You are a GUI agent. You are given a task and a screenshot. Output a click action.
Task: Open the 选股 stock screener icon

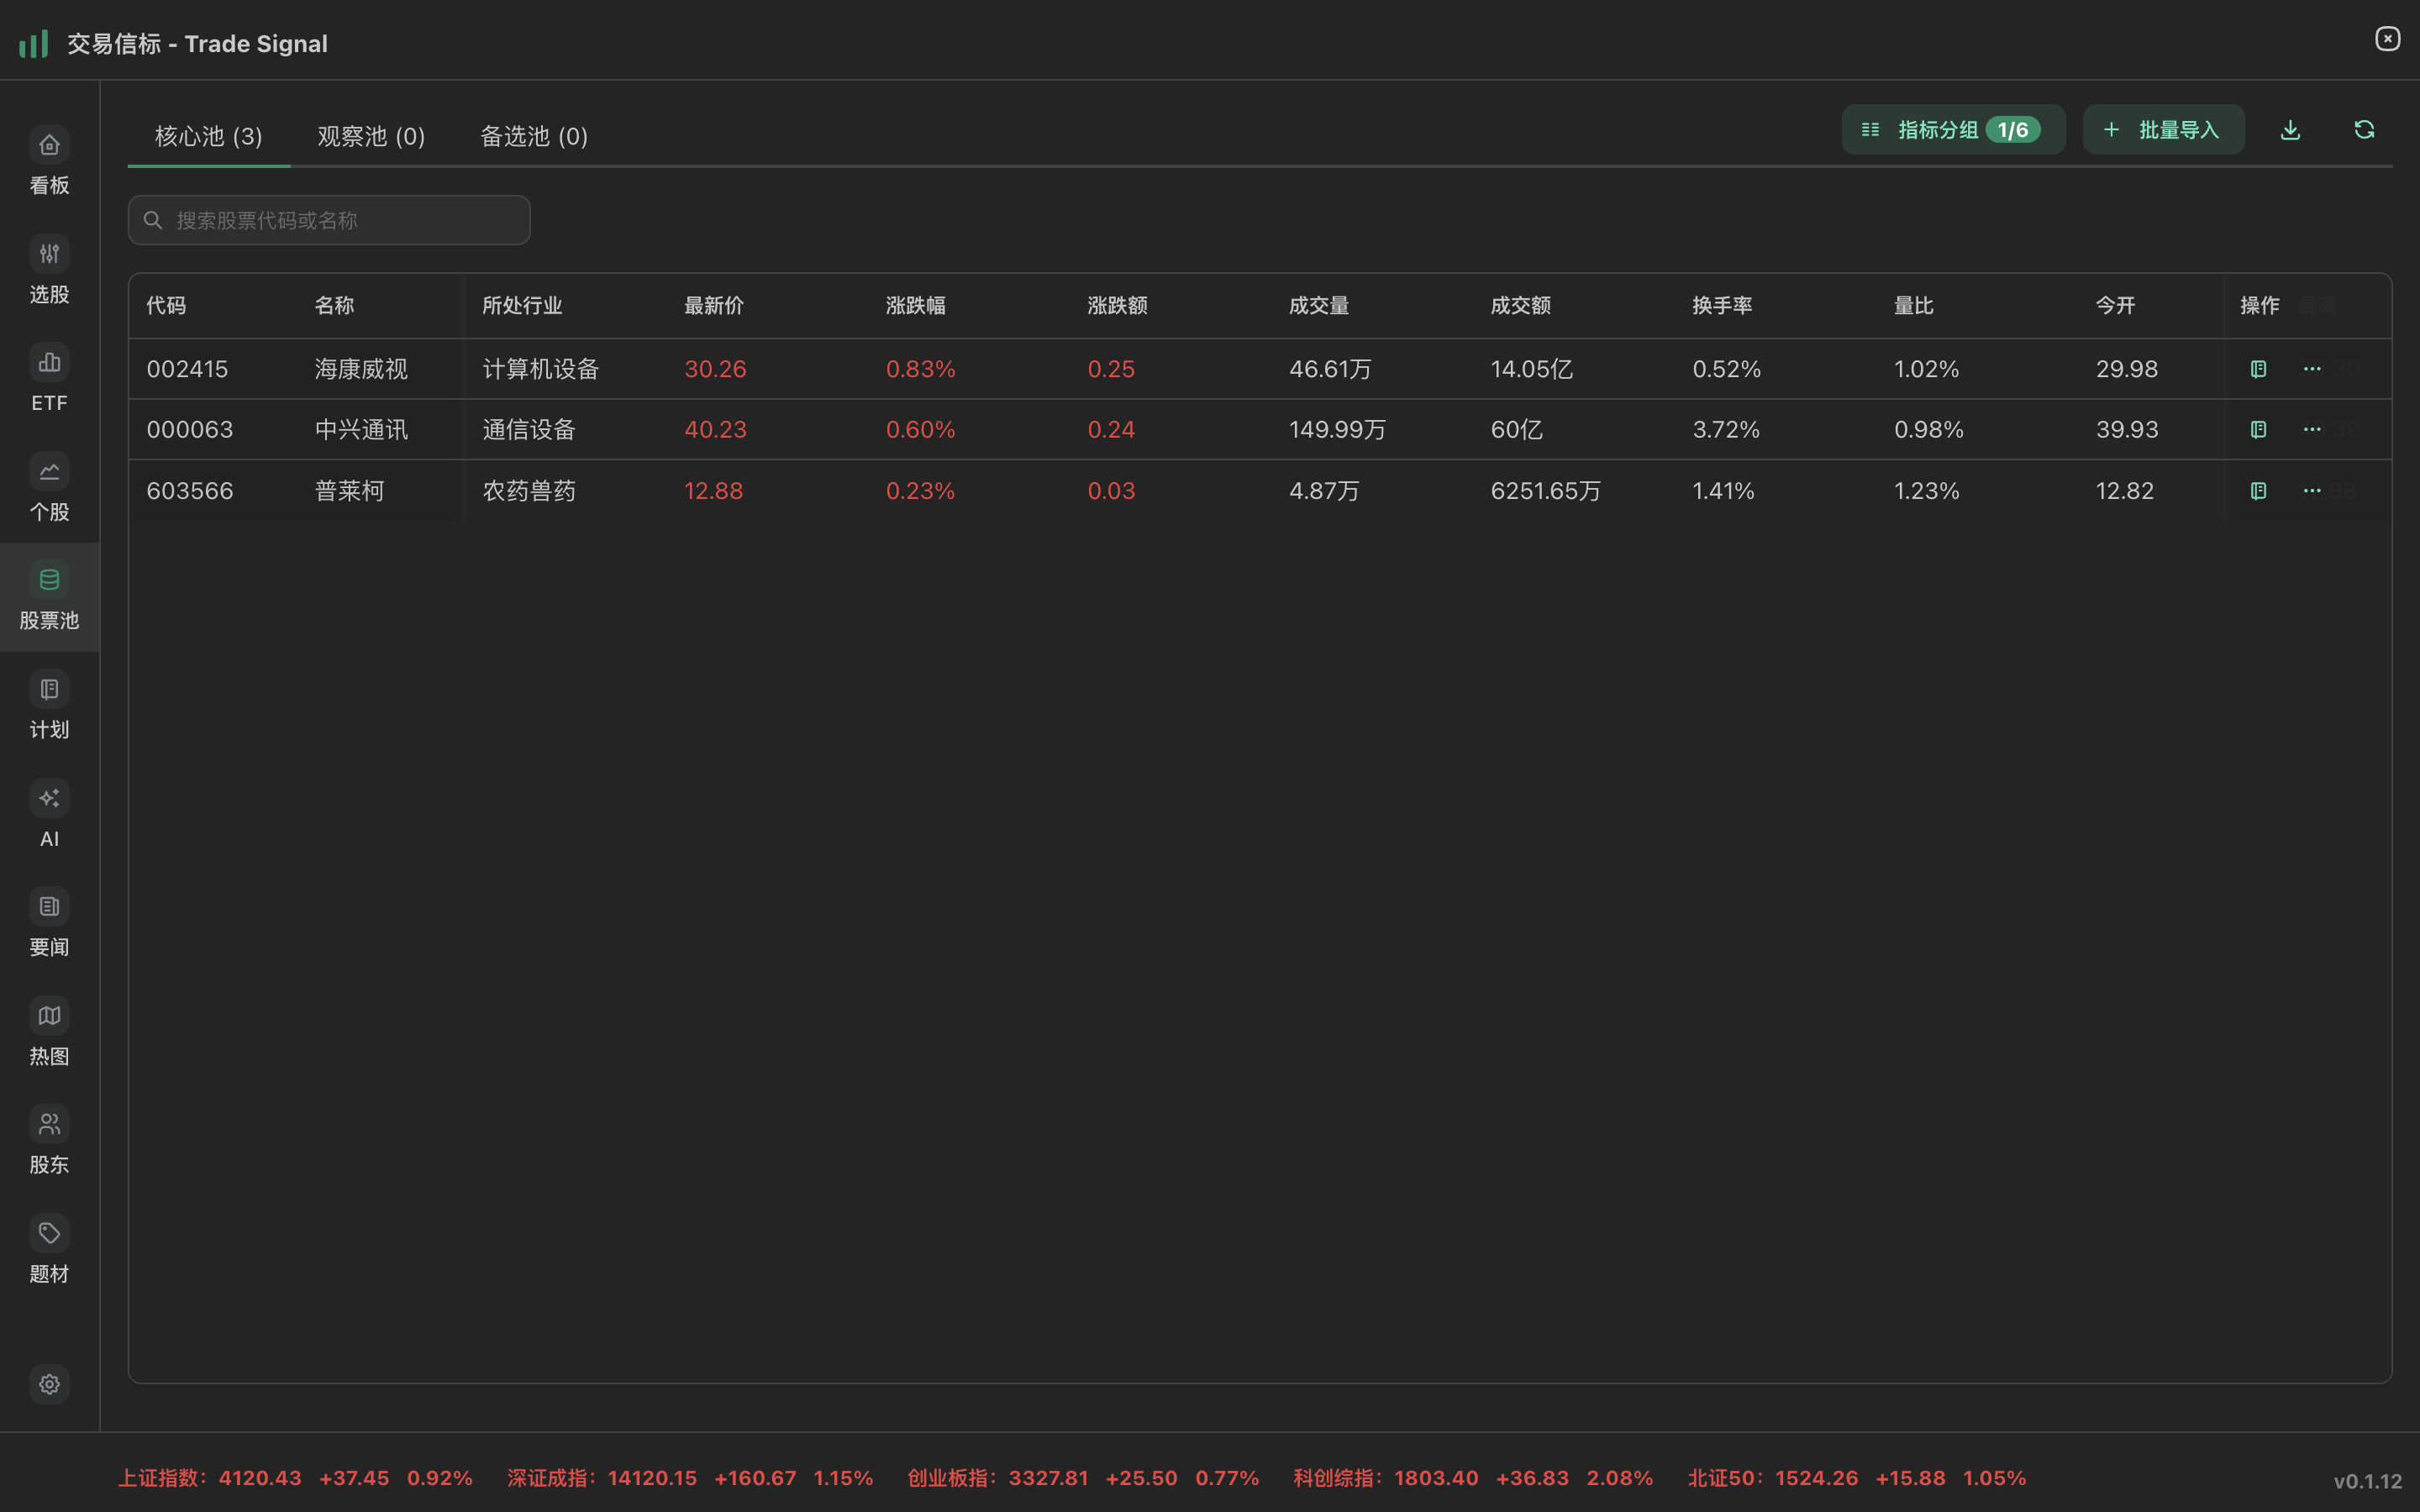[49, 254]
